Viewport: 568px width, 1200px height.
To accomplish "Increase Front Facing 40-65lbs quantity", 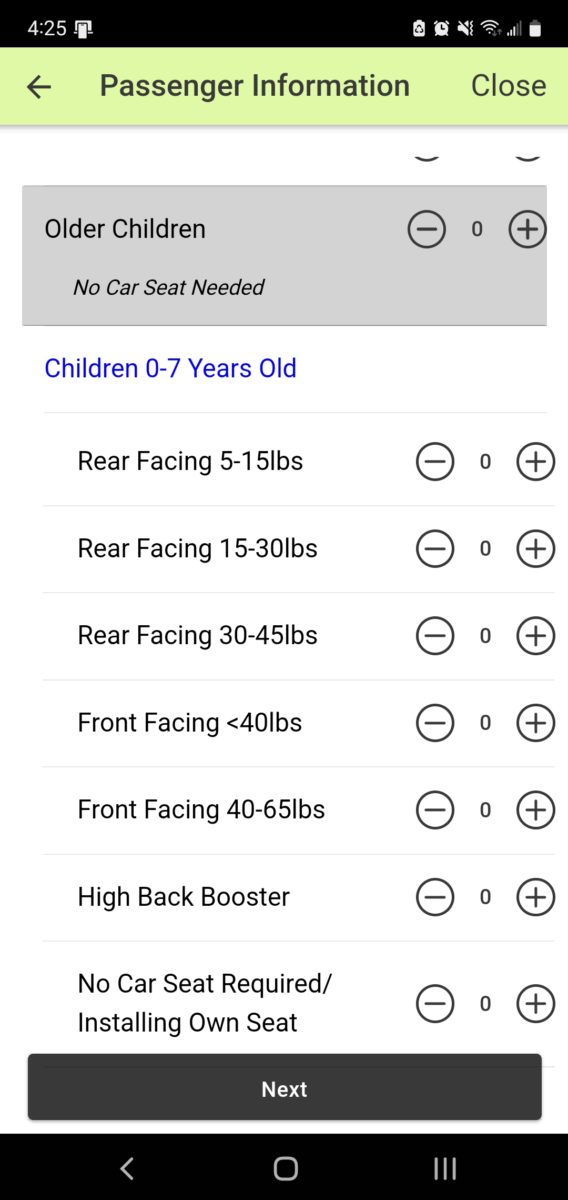I will click(x=535, y=810).
